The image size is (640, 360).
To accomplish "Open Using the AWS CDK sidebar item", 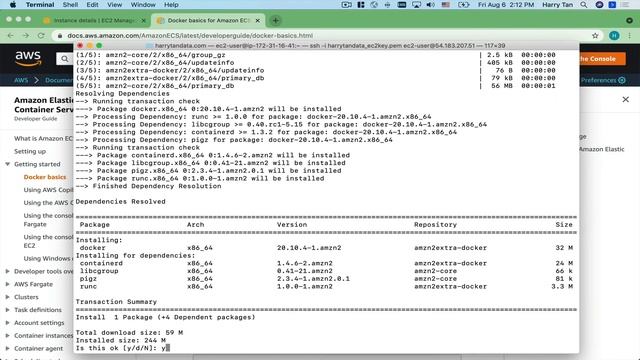I will (x=48, y=203).
